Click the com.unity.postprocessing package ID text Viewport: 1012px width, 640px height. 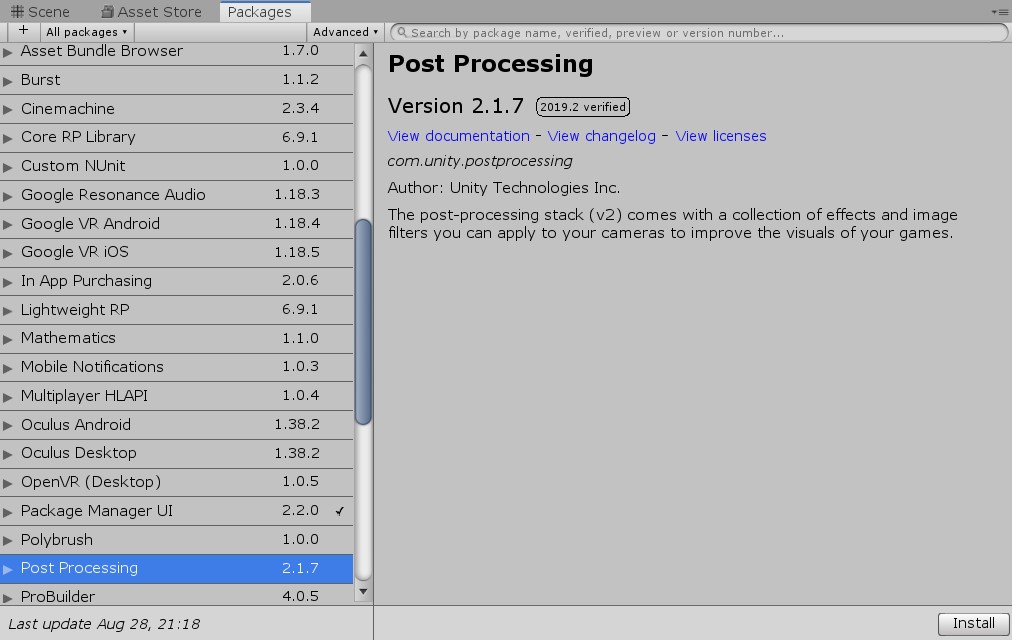(x=480, y=161)
